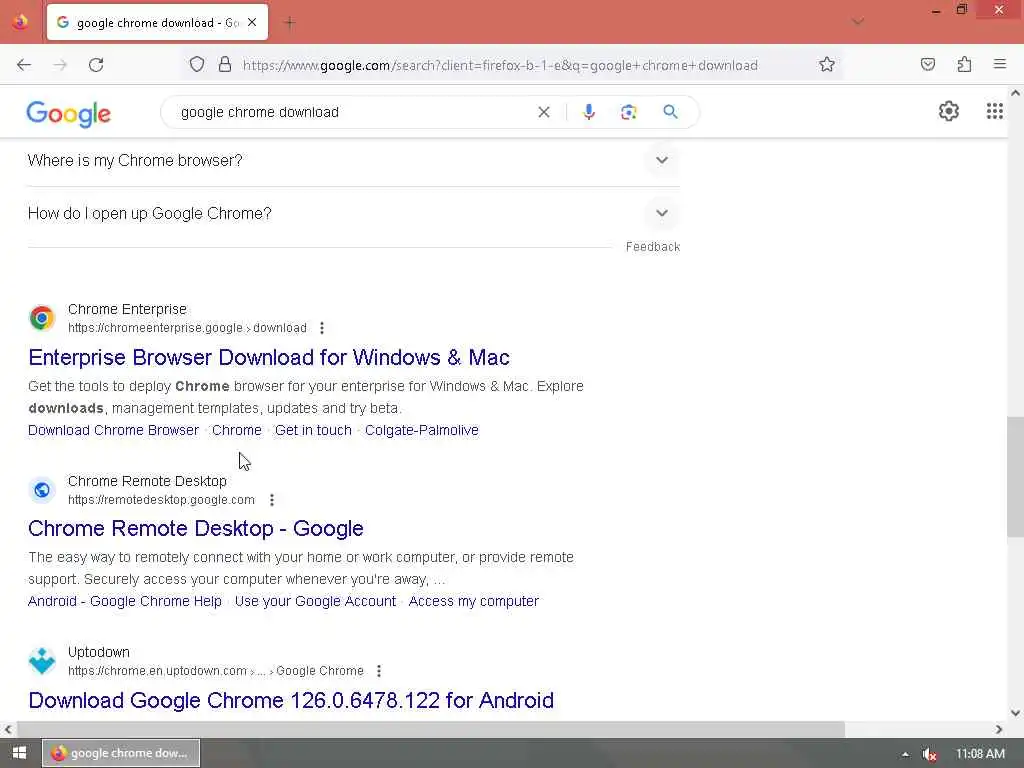Click the Feedback link

click(652, 247)
